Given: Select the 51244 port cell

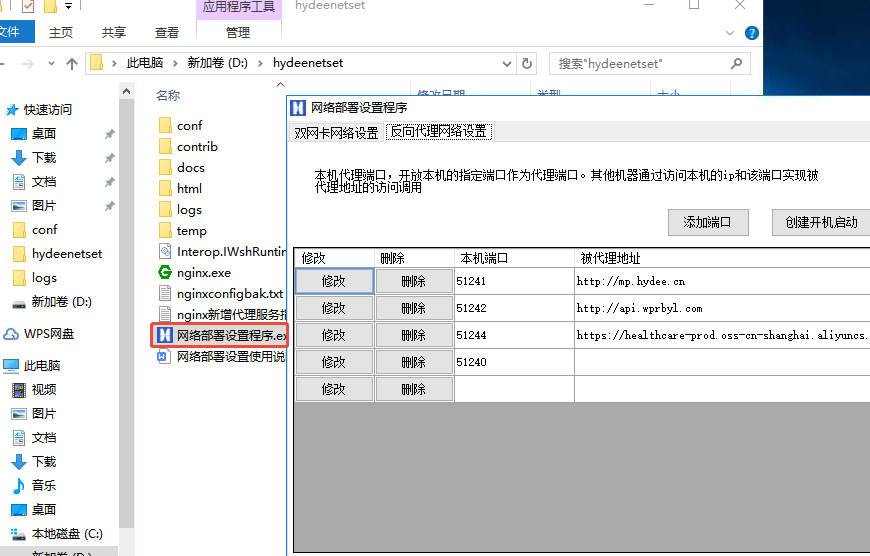Looking at the screenshot, I should tap(514, 335).
